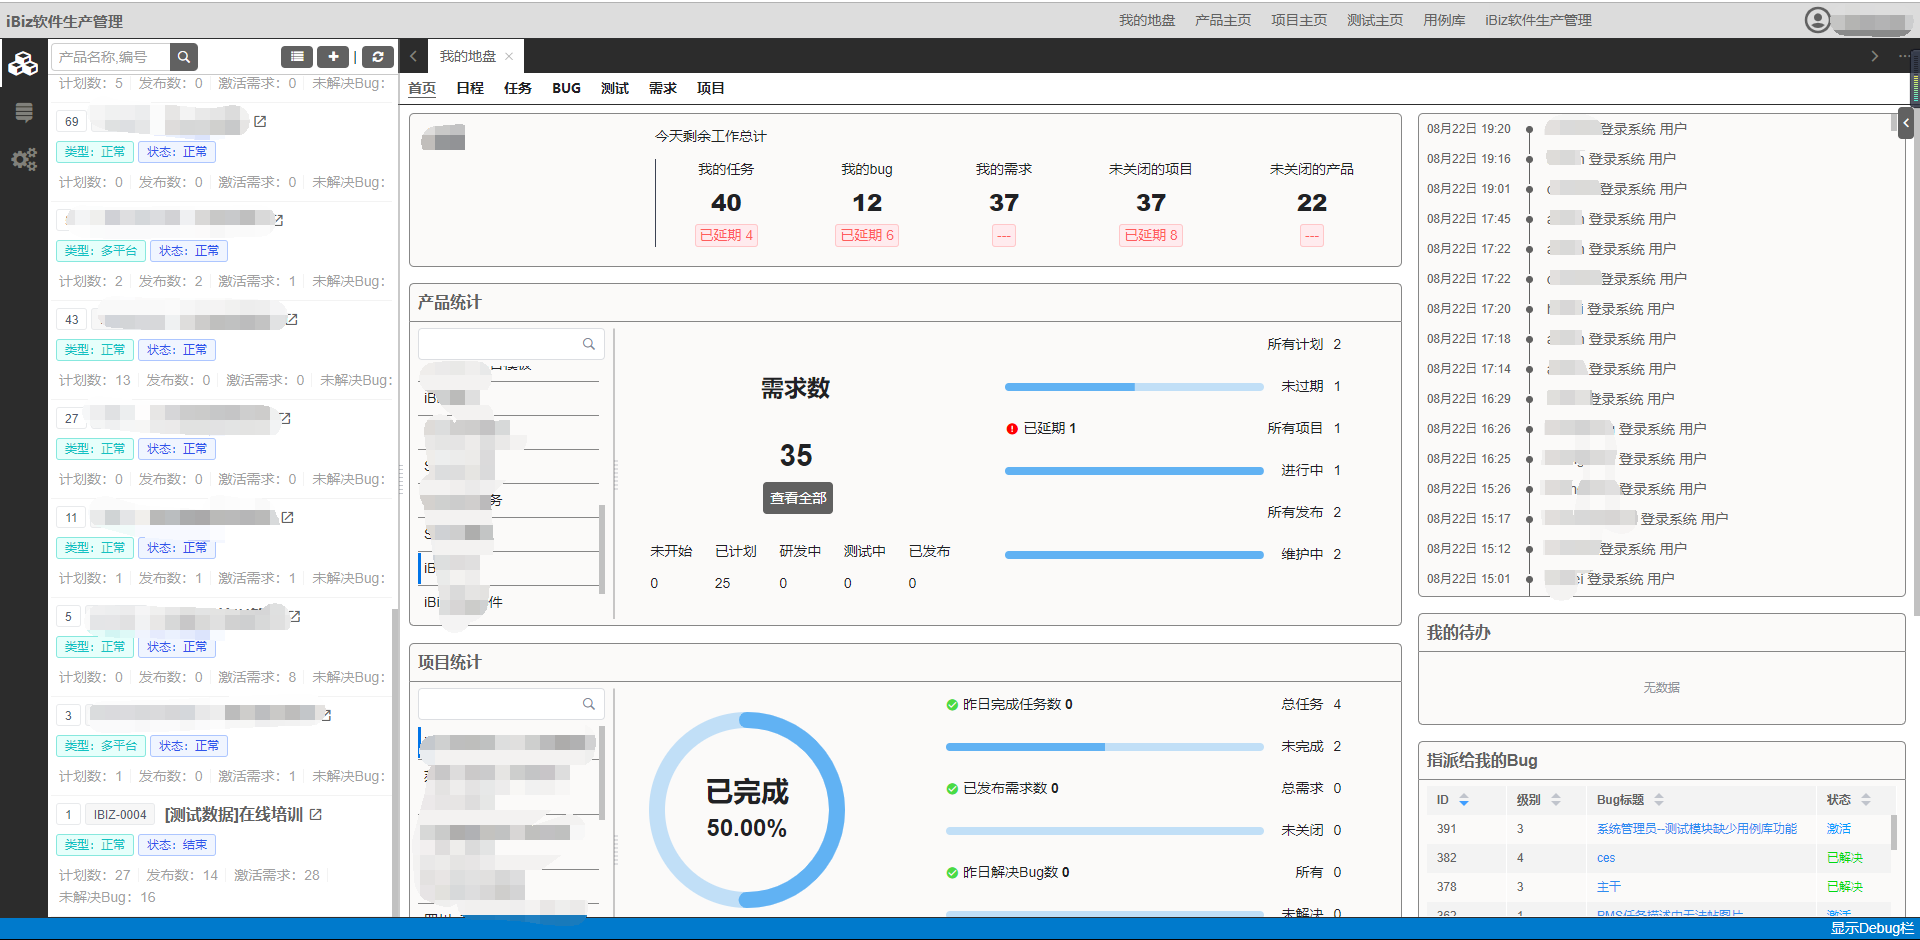
Task: Click the plus icon to add product
Action: [x=333, y=57]
